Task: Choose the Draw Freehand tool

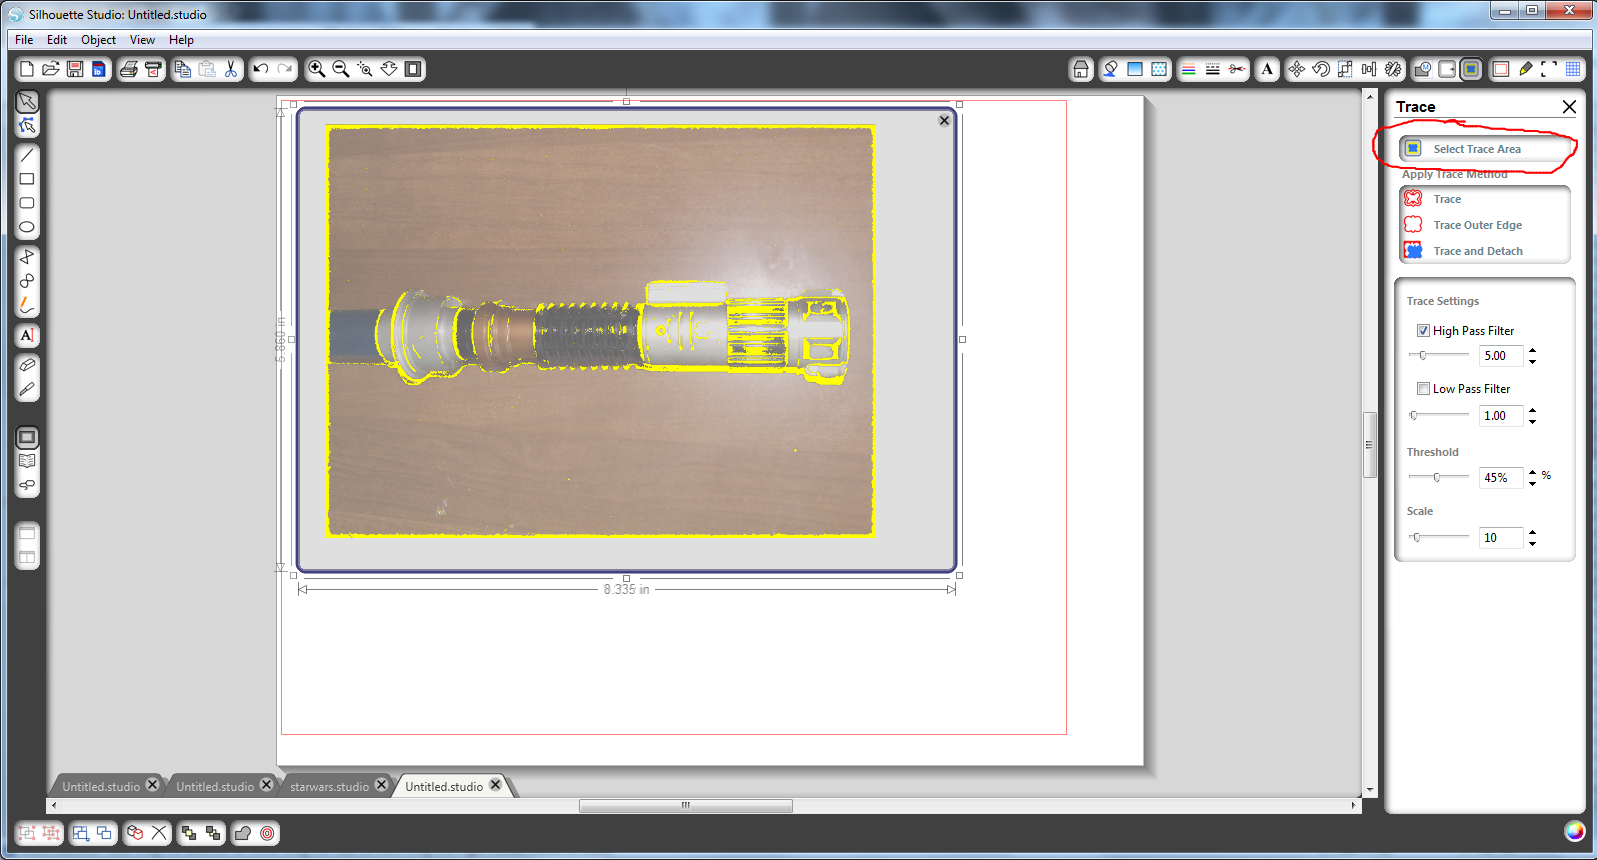Action: 27,305
